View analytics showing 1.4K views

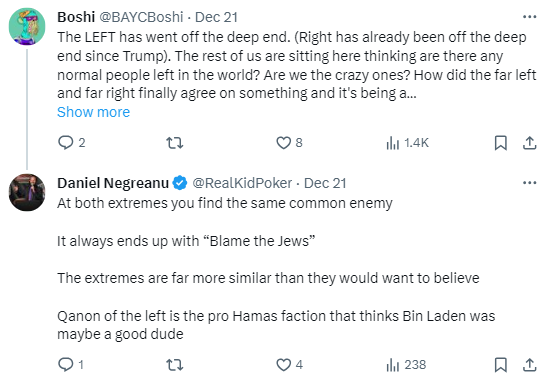[408, 143]
